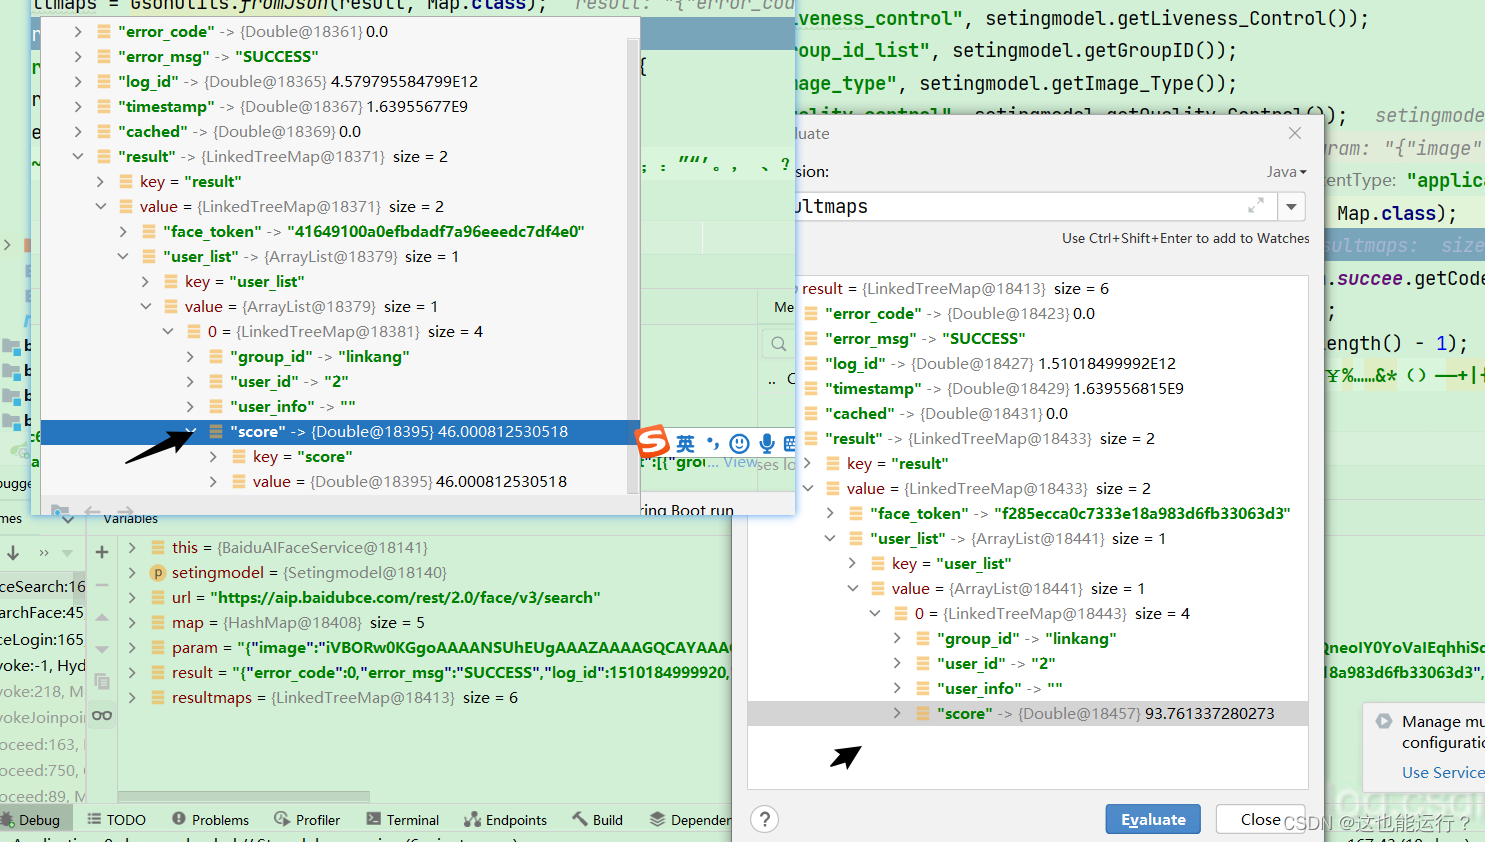Click the Evaluate button
The height and width of the screenshot is (842, 1485).
(x=1153, y=819)
